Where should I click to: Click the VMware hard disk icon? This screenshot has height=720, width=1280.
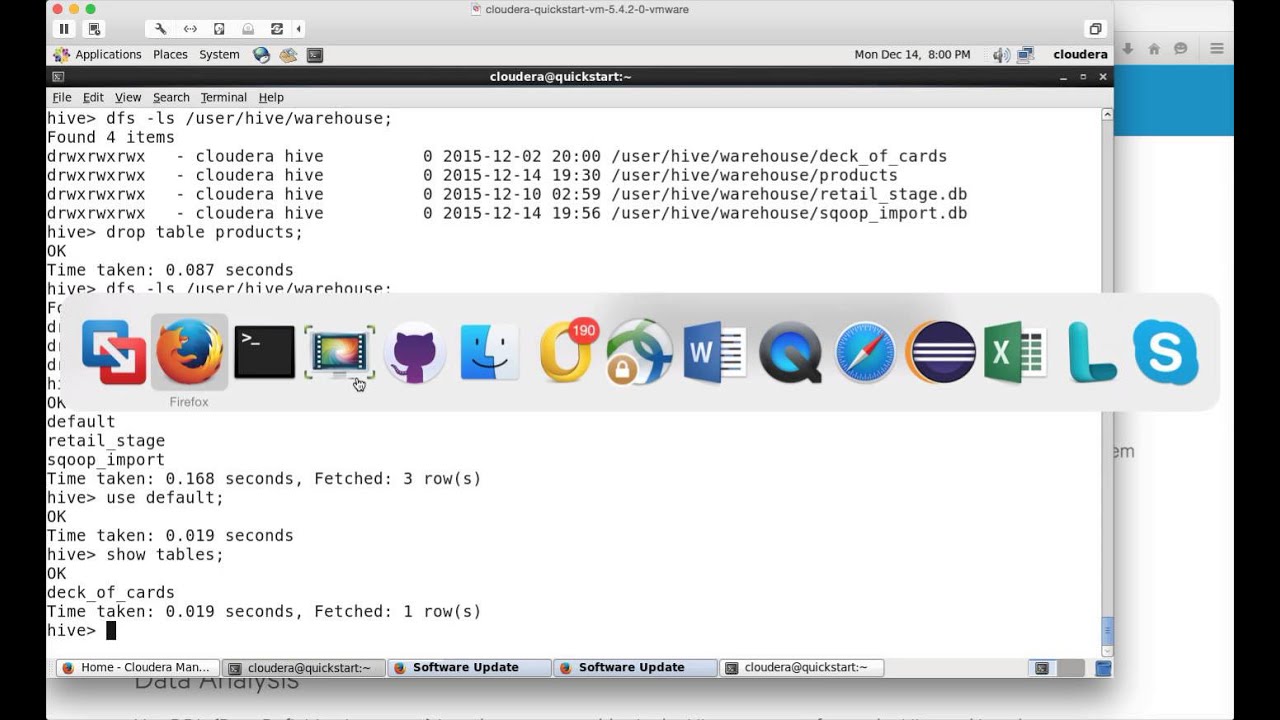click(219, 29)
